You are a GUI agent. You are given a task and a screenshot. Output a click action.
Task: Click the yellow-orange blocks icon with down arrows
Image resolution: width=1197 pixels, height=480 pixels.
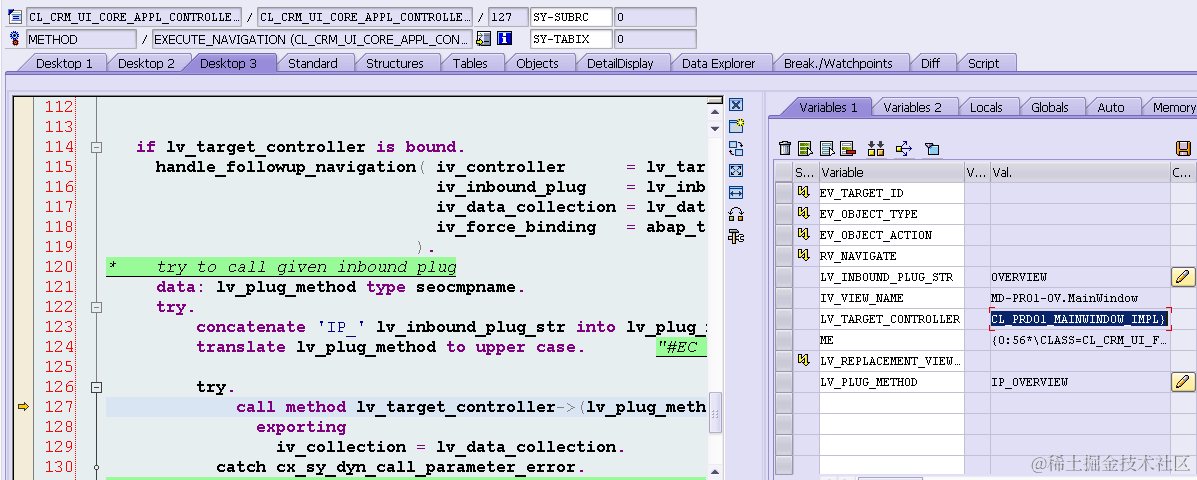(x=876, y=148)
